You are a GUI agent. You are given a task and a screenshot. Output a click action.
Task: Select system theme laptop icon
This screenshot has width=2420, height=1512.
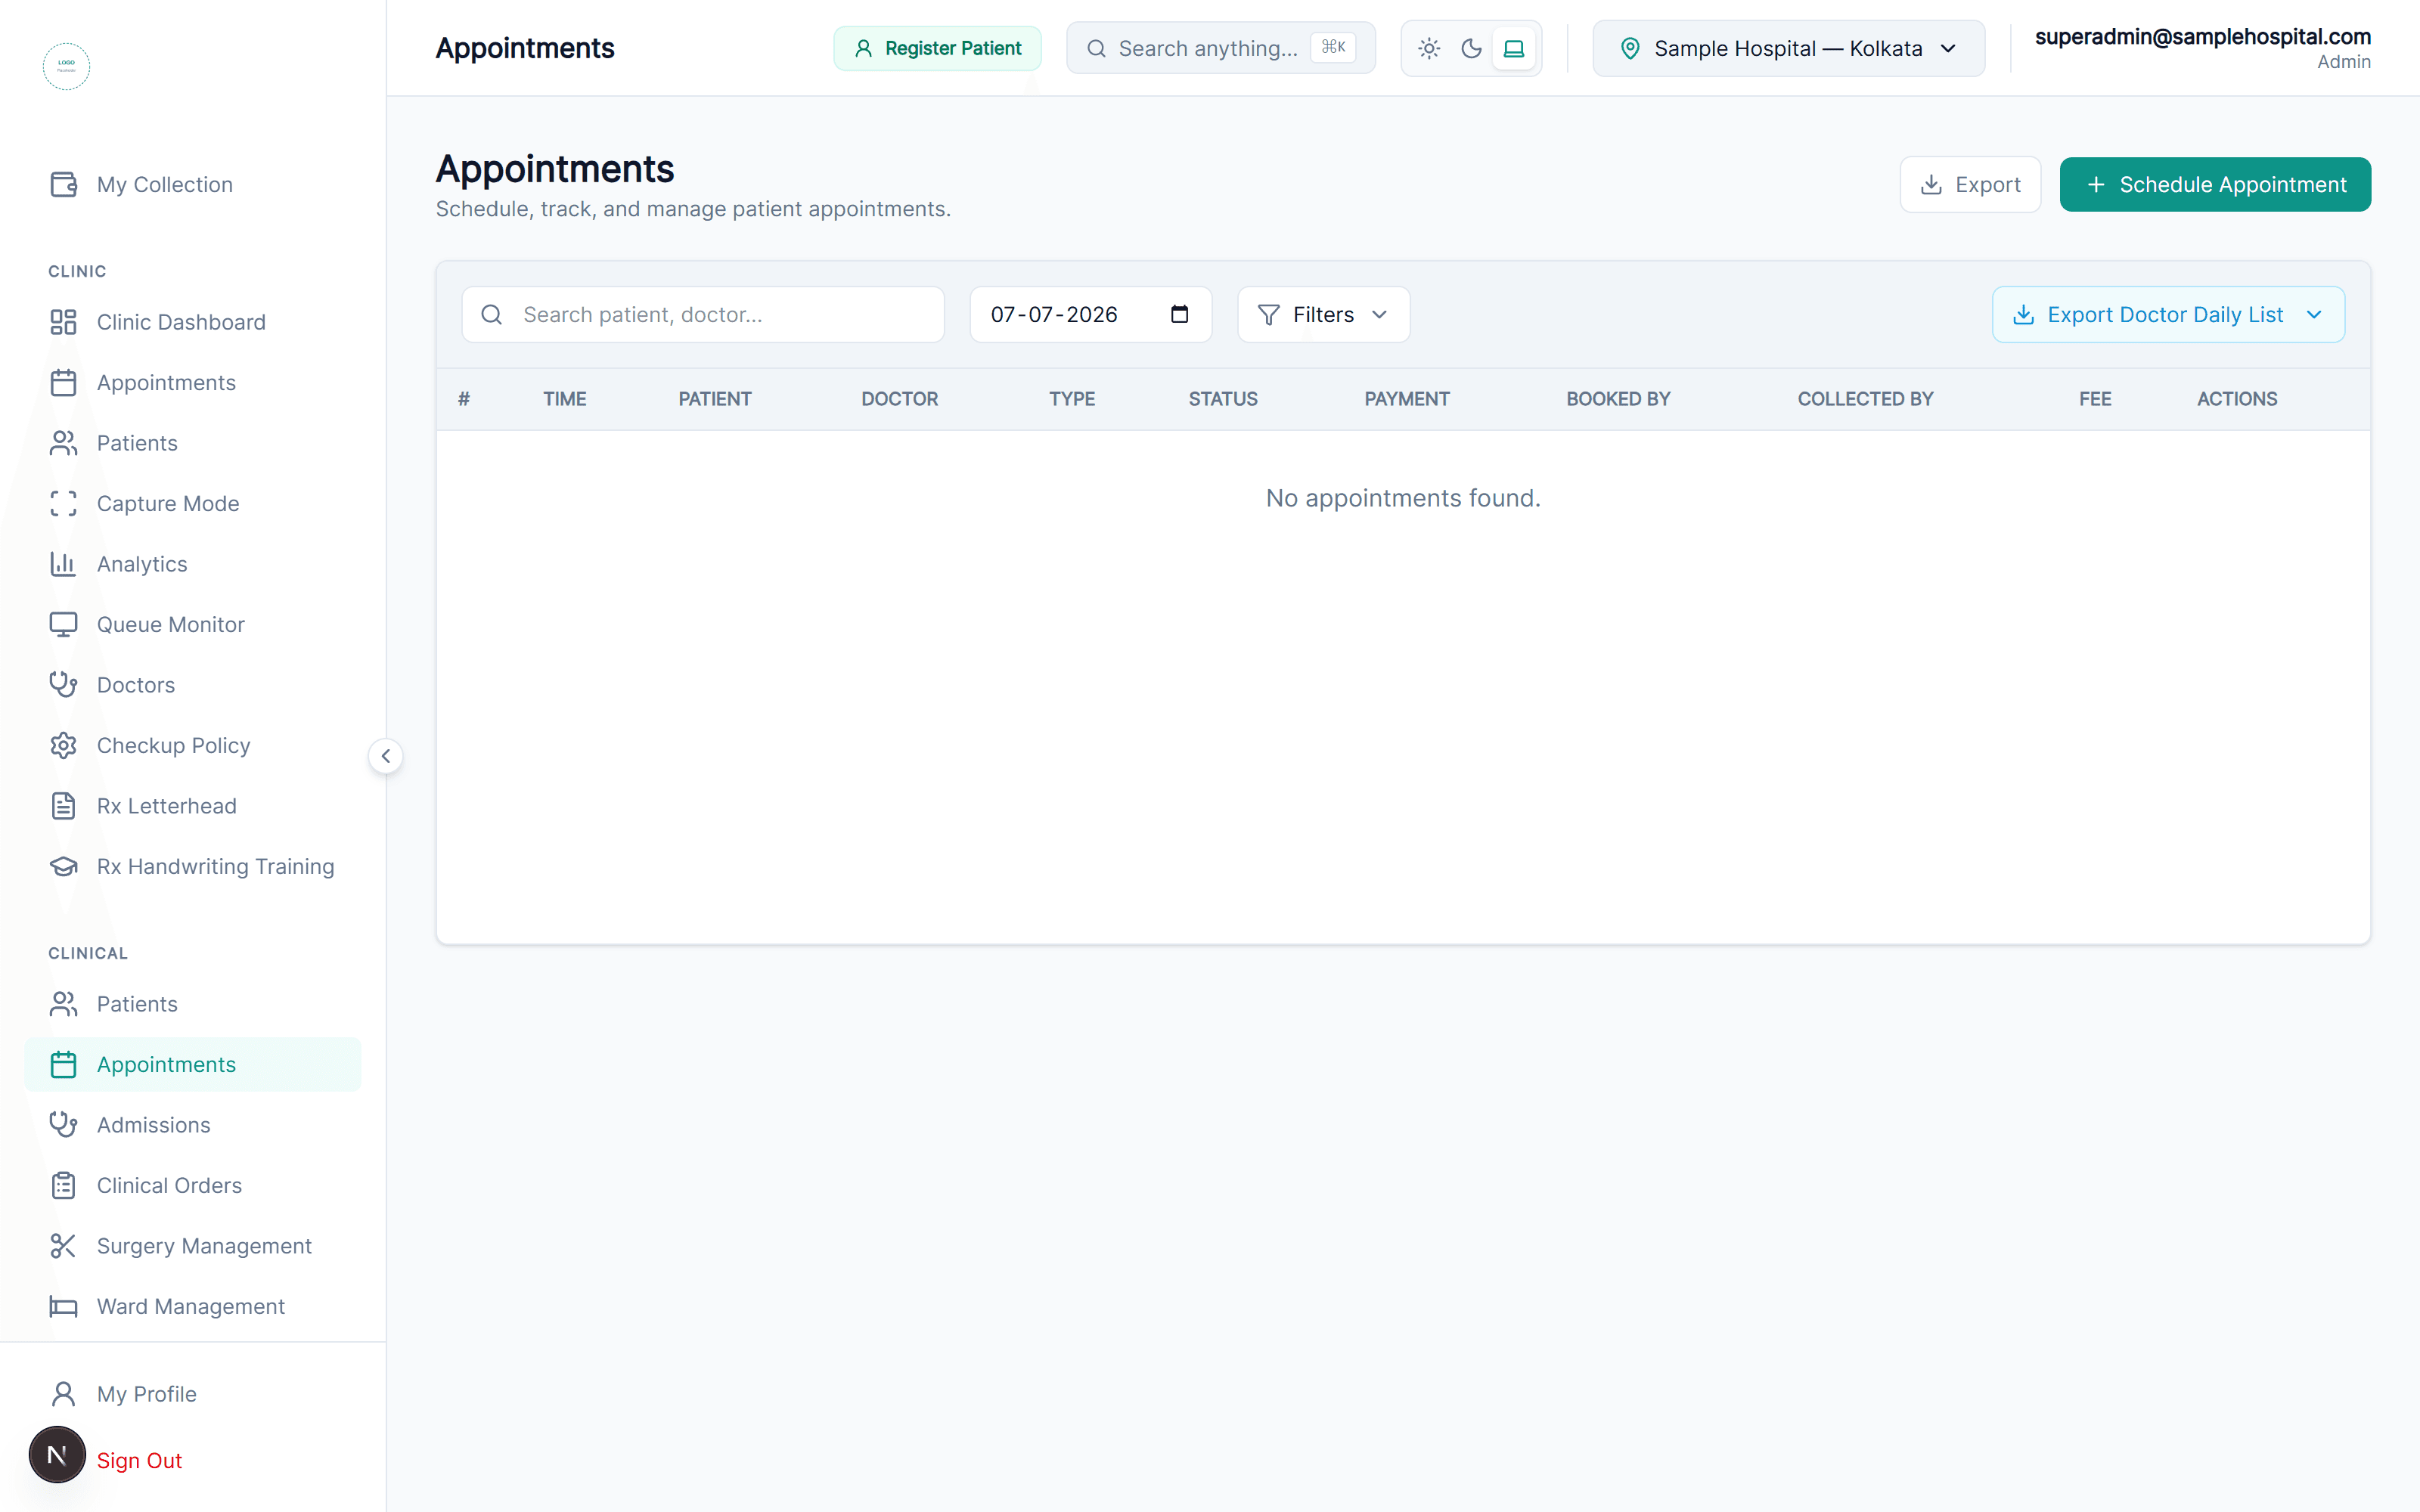click(1514, 48)
